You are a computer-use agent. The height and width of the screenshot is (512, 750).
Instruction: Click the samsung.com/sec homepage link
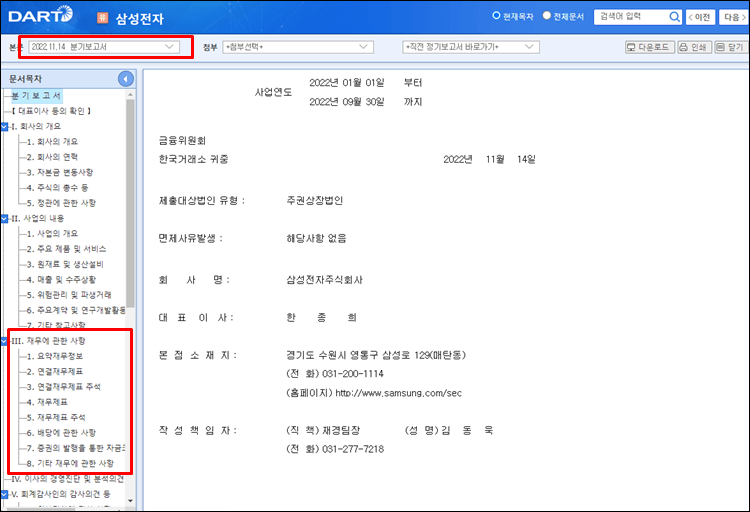[398, 393]
